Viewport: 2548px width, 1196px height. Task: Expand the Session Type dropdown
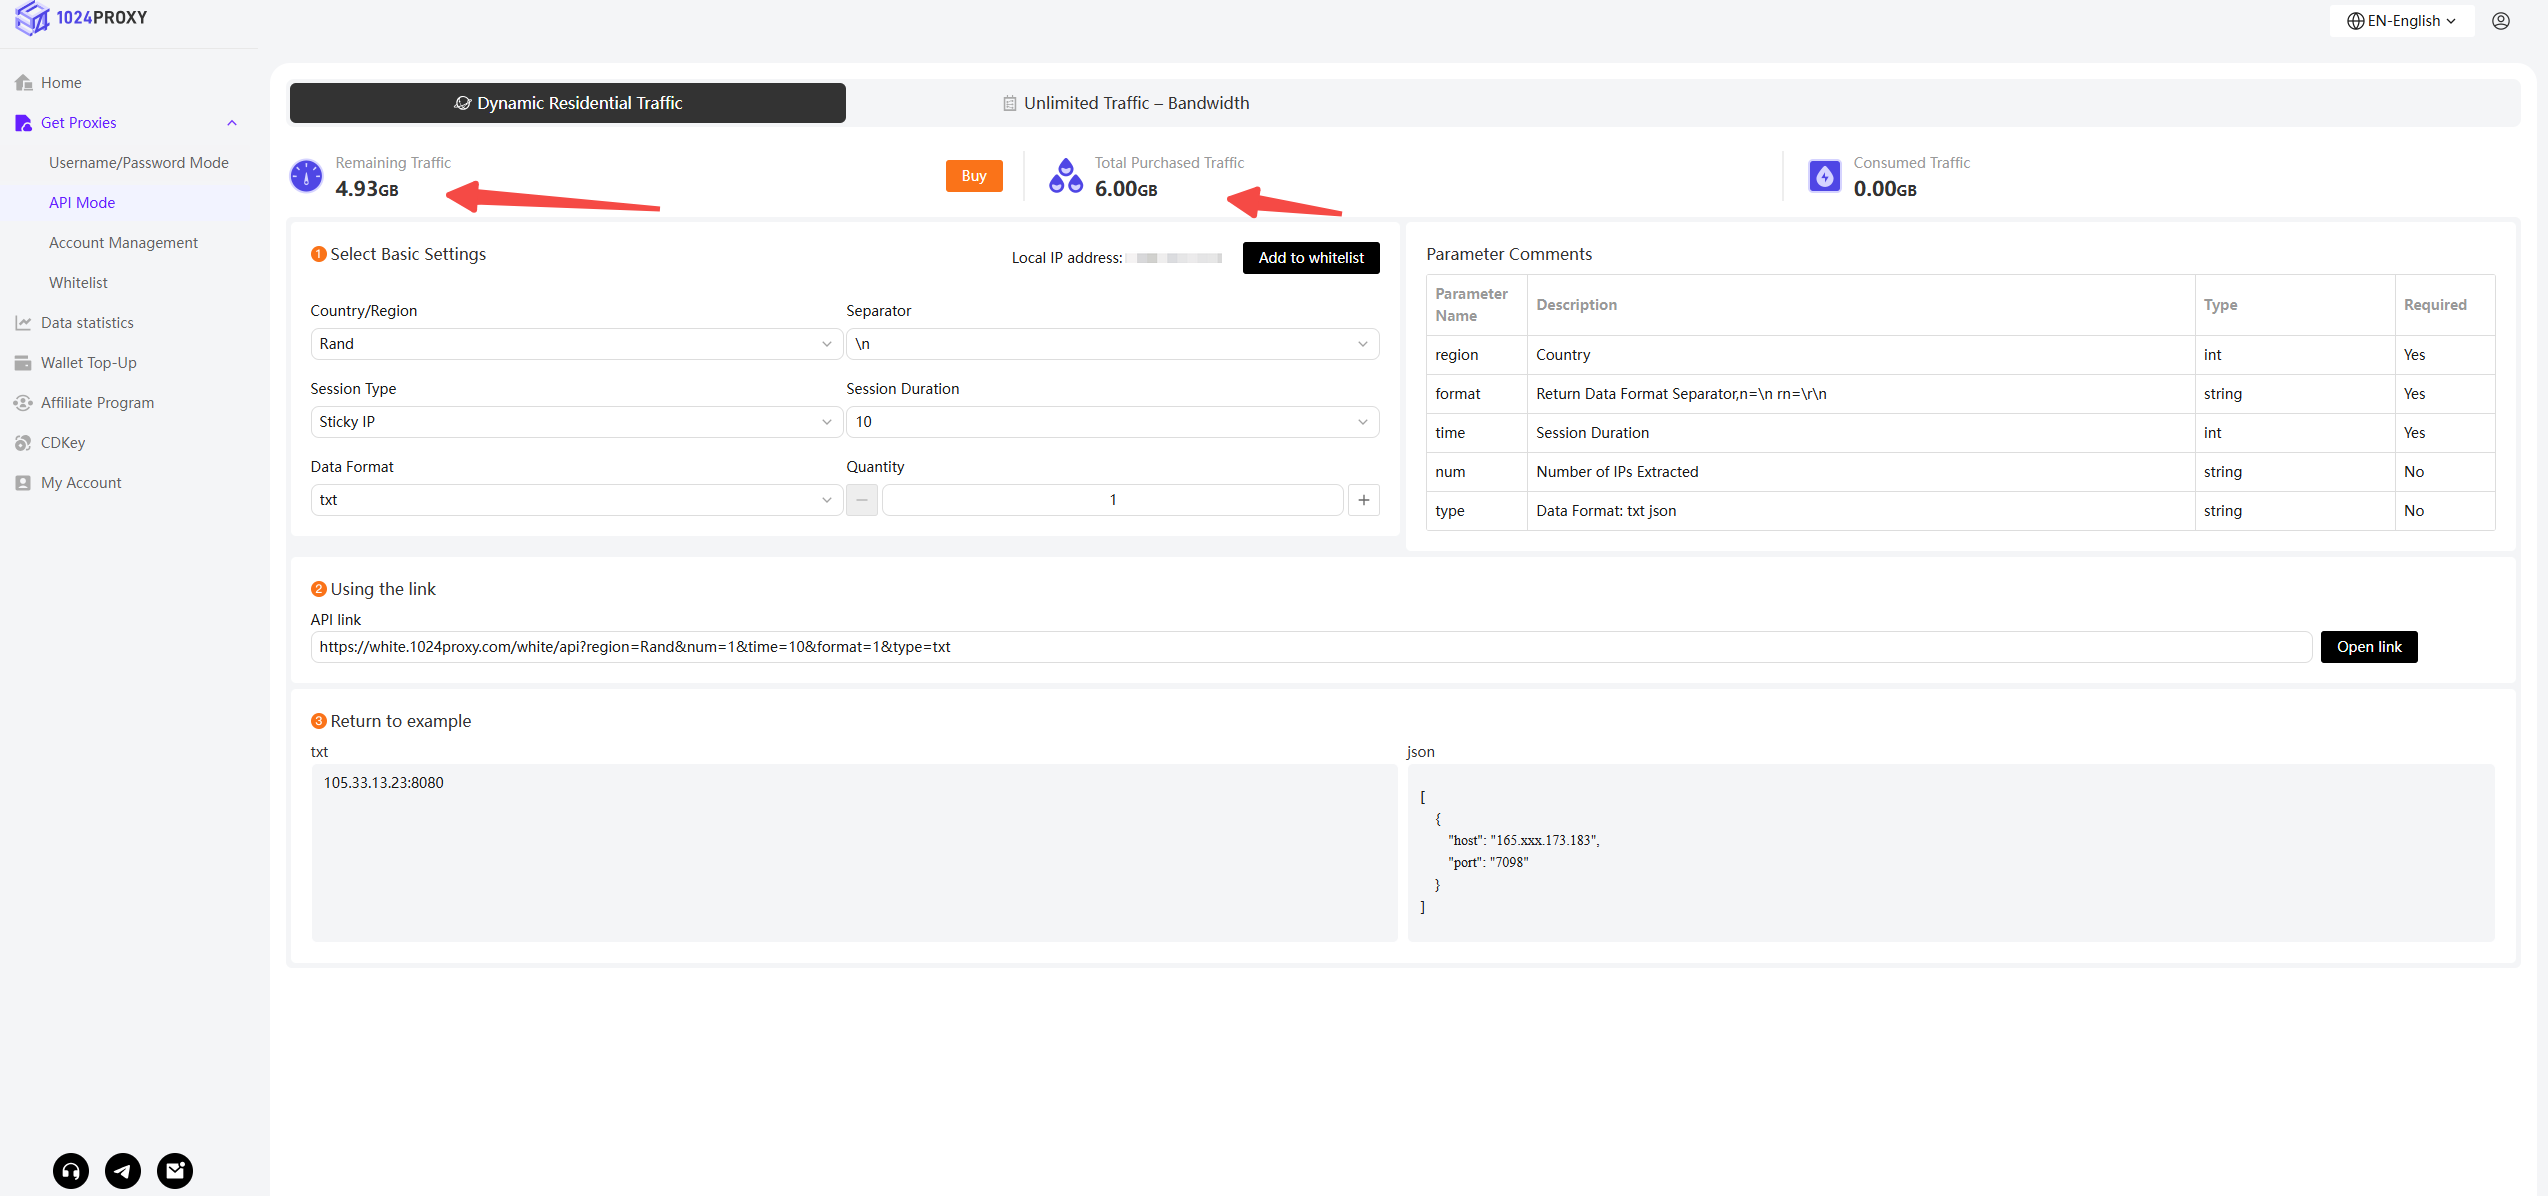coord(575,422)
